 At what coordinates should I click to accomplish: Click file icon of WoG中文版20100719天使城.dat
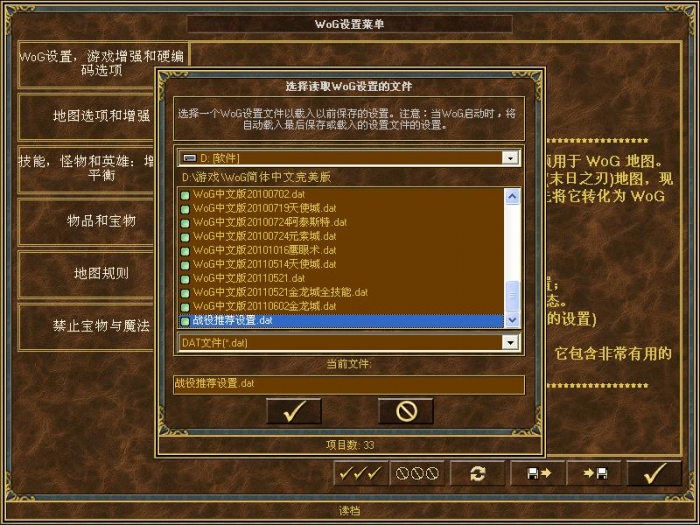tap(185, 209)
